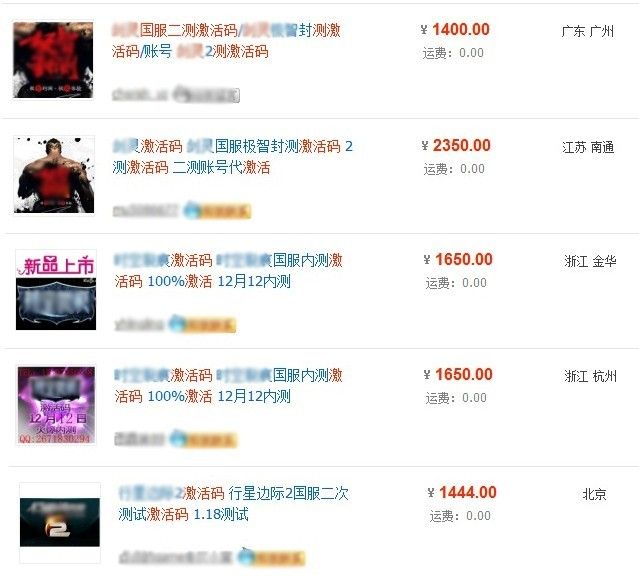Open the 行星边际2国服二次测试激活码 title
Image resolution: width=639 pixels, height=579 pixels.
tap(234, 504)
